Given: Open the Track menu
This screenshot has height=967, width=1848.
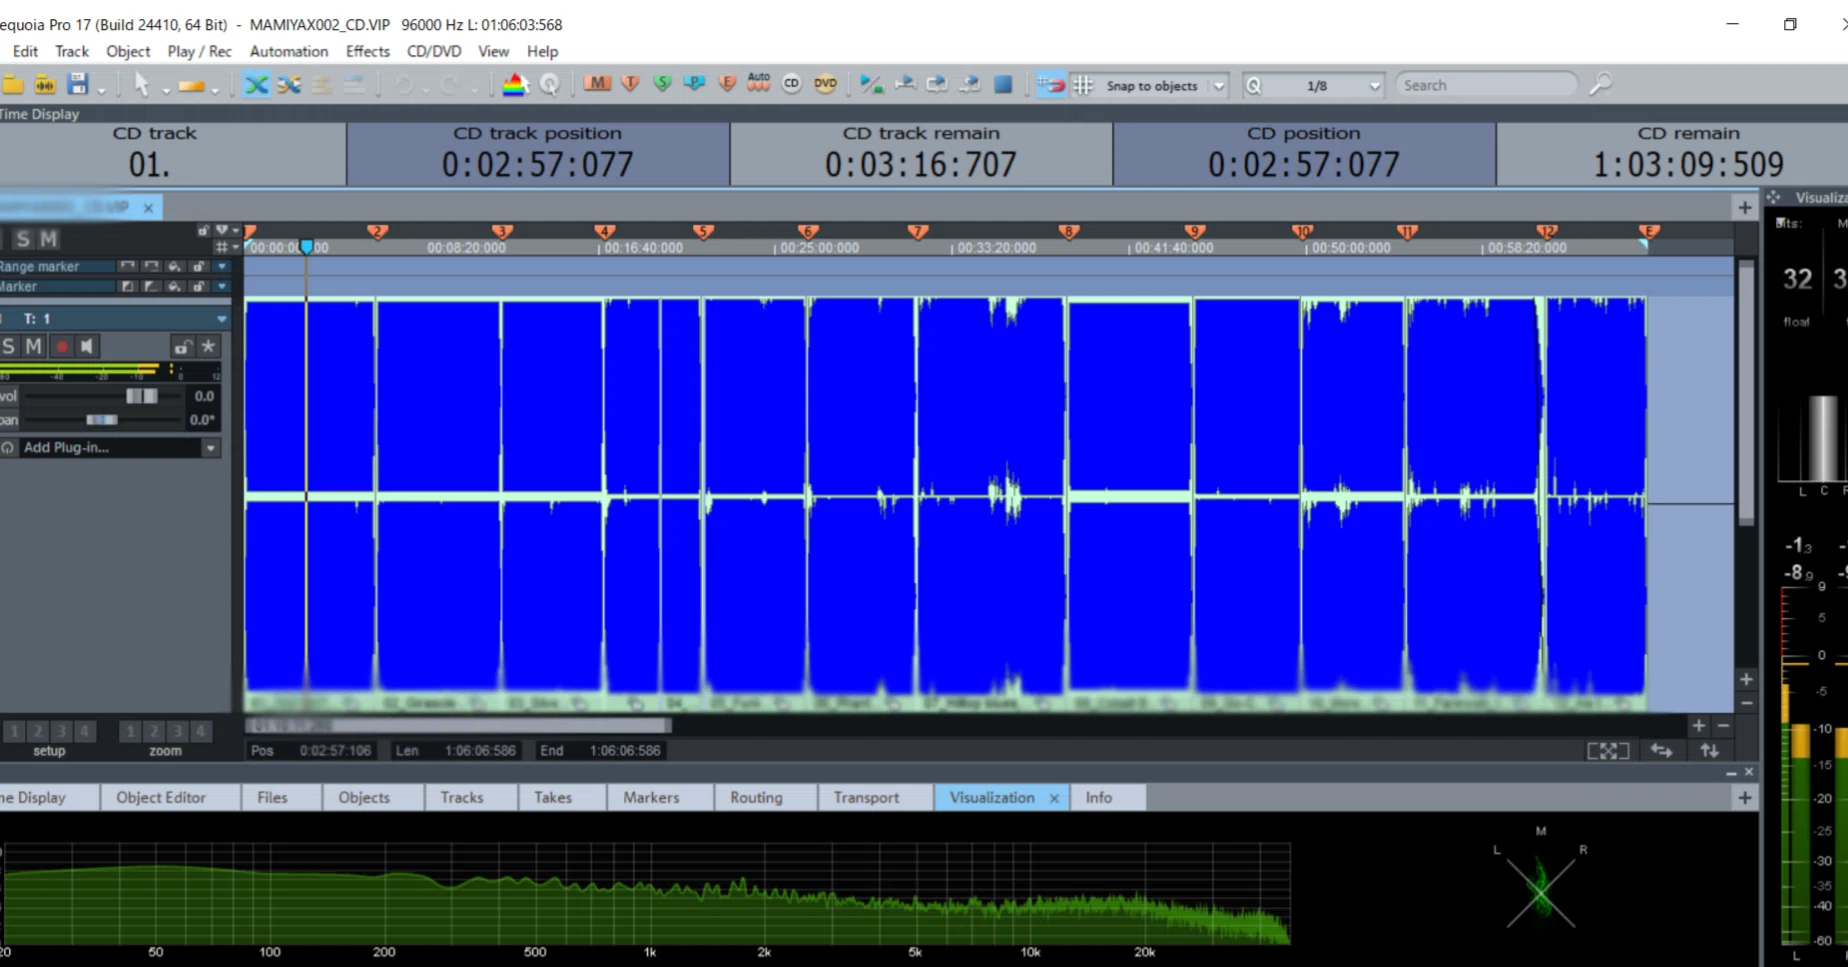Looking at the screenshot, I should (72, 51).
